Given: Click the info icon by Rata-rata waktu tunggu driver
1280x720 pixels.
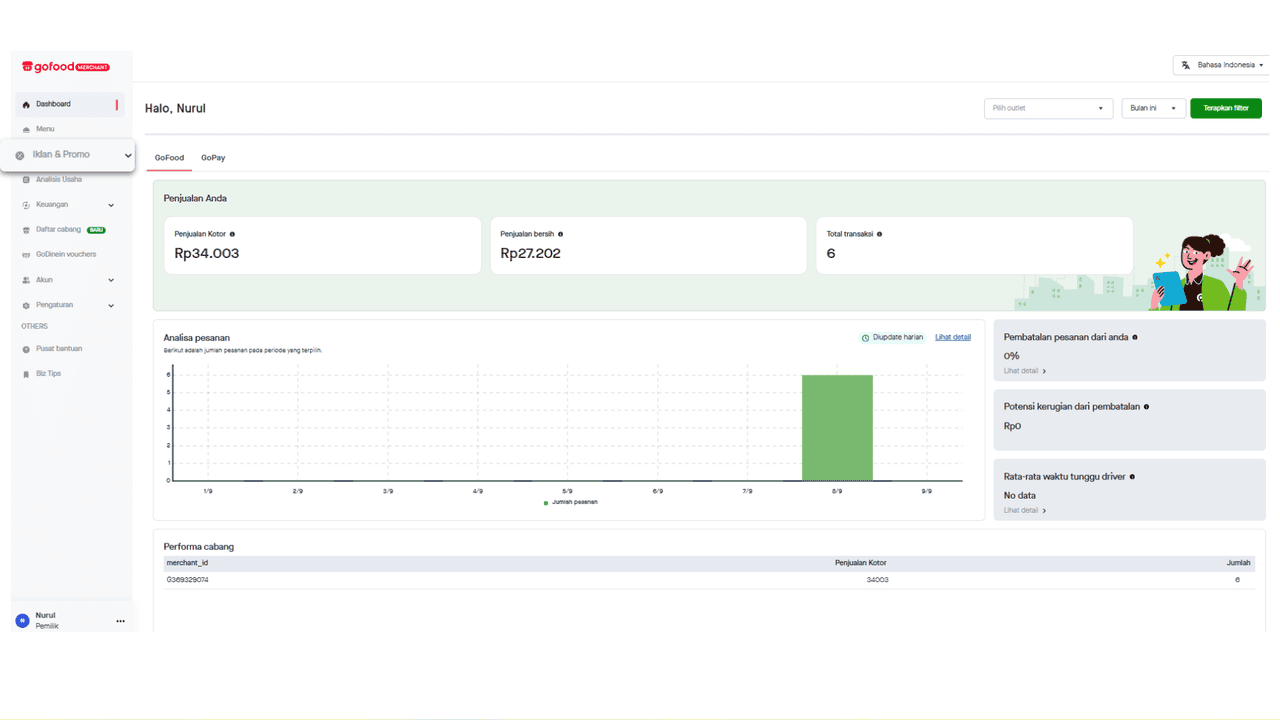Looking at the screenshot, I should (1132, 477).
